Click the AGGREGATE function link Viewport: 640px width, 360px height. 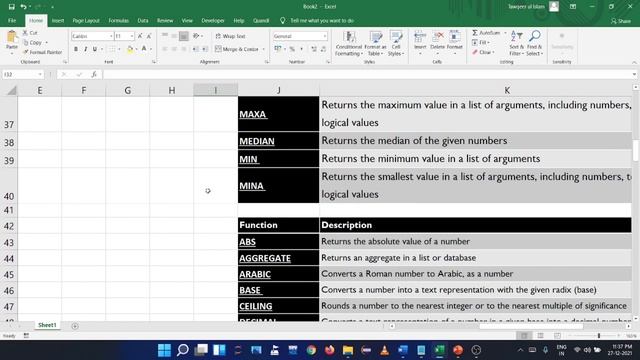tap(265, 258)
